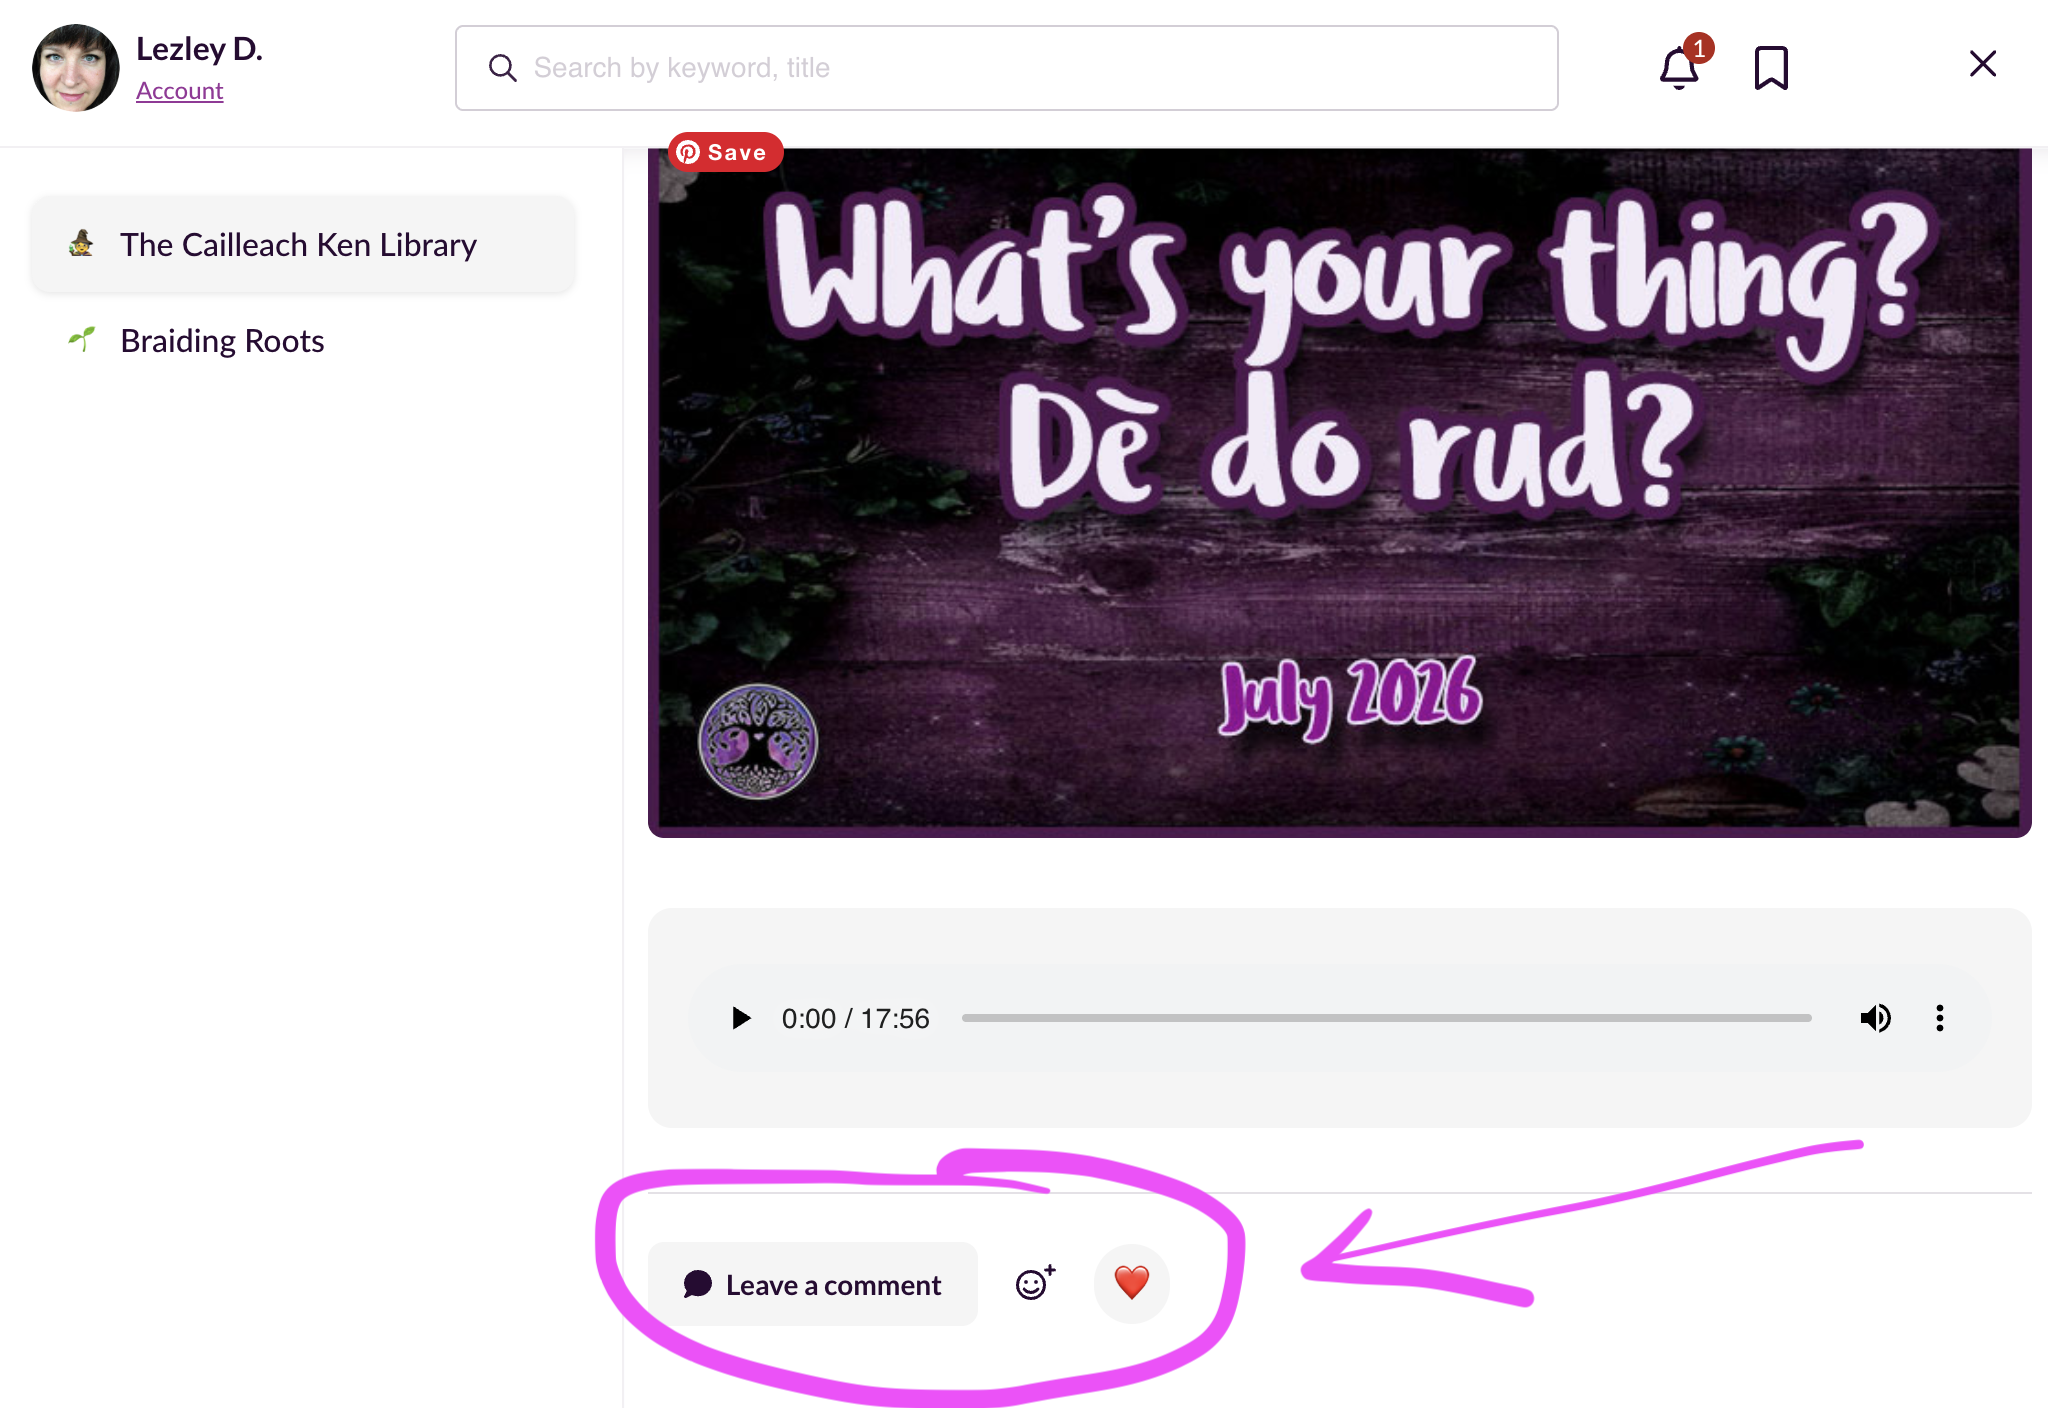Focus the search by keyword field
The height and width of the screenshot is (1408, 2048).
click(1006, 68)
